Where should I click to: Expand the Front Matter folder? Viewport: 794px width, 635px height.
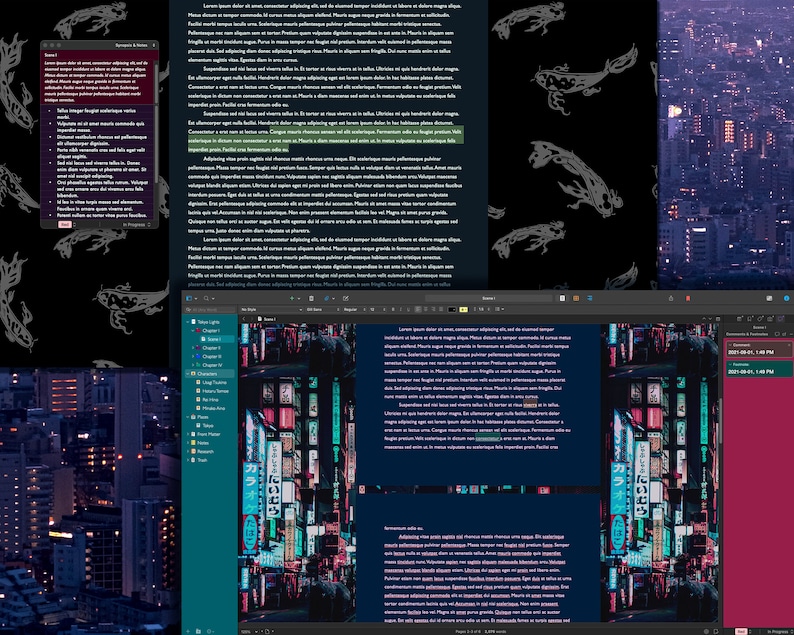coord(187,434)
